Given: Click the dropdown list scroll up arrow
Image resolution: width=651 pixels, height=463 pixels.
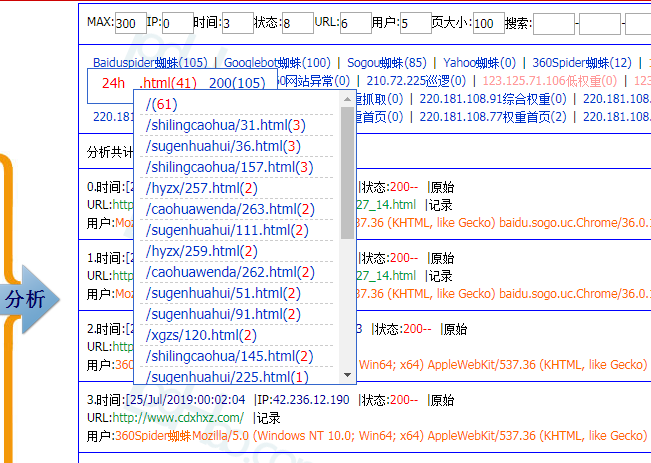Looking at the screenshot, I should click(x=348, y=99).
